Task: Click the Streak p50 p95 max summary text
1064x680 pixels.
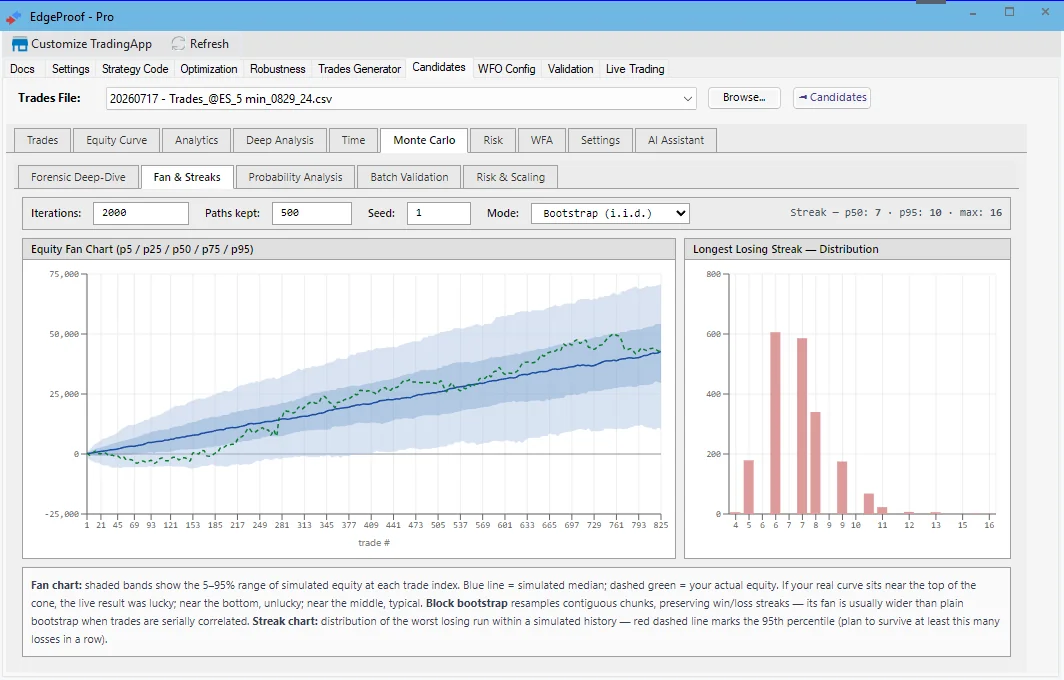Action: click(896, 212)
